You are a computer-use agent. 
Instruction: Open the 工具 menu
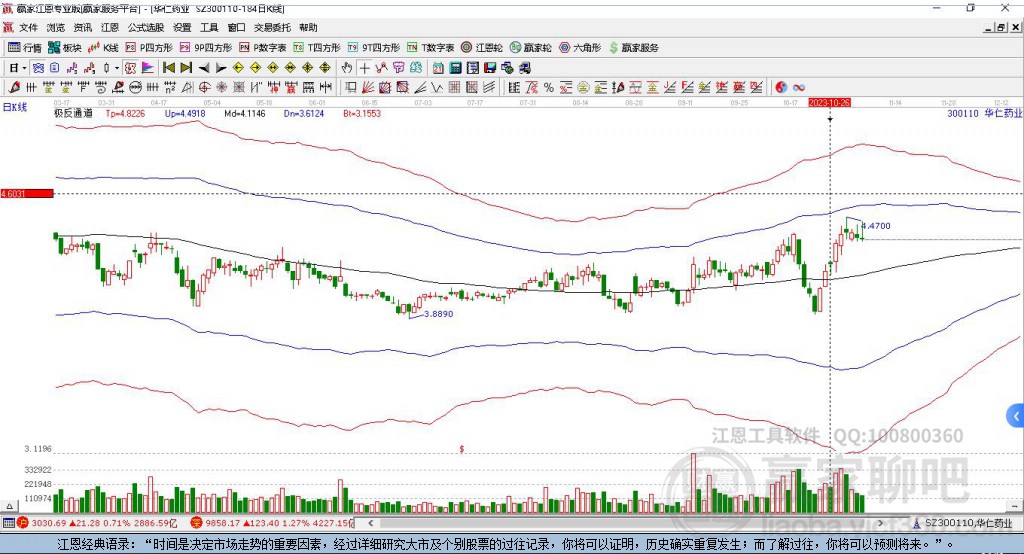click(209, 27)
